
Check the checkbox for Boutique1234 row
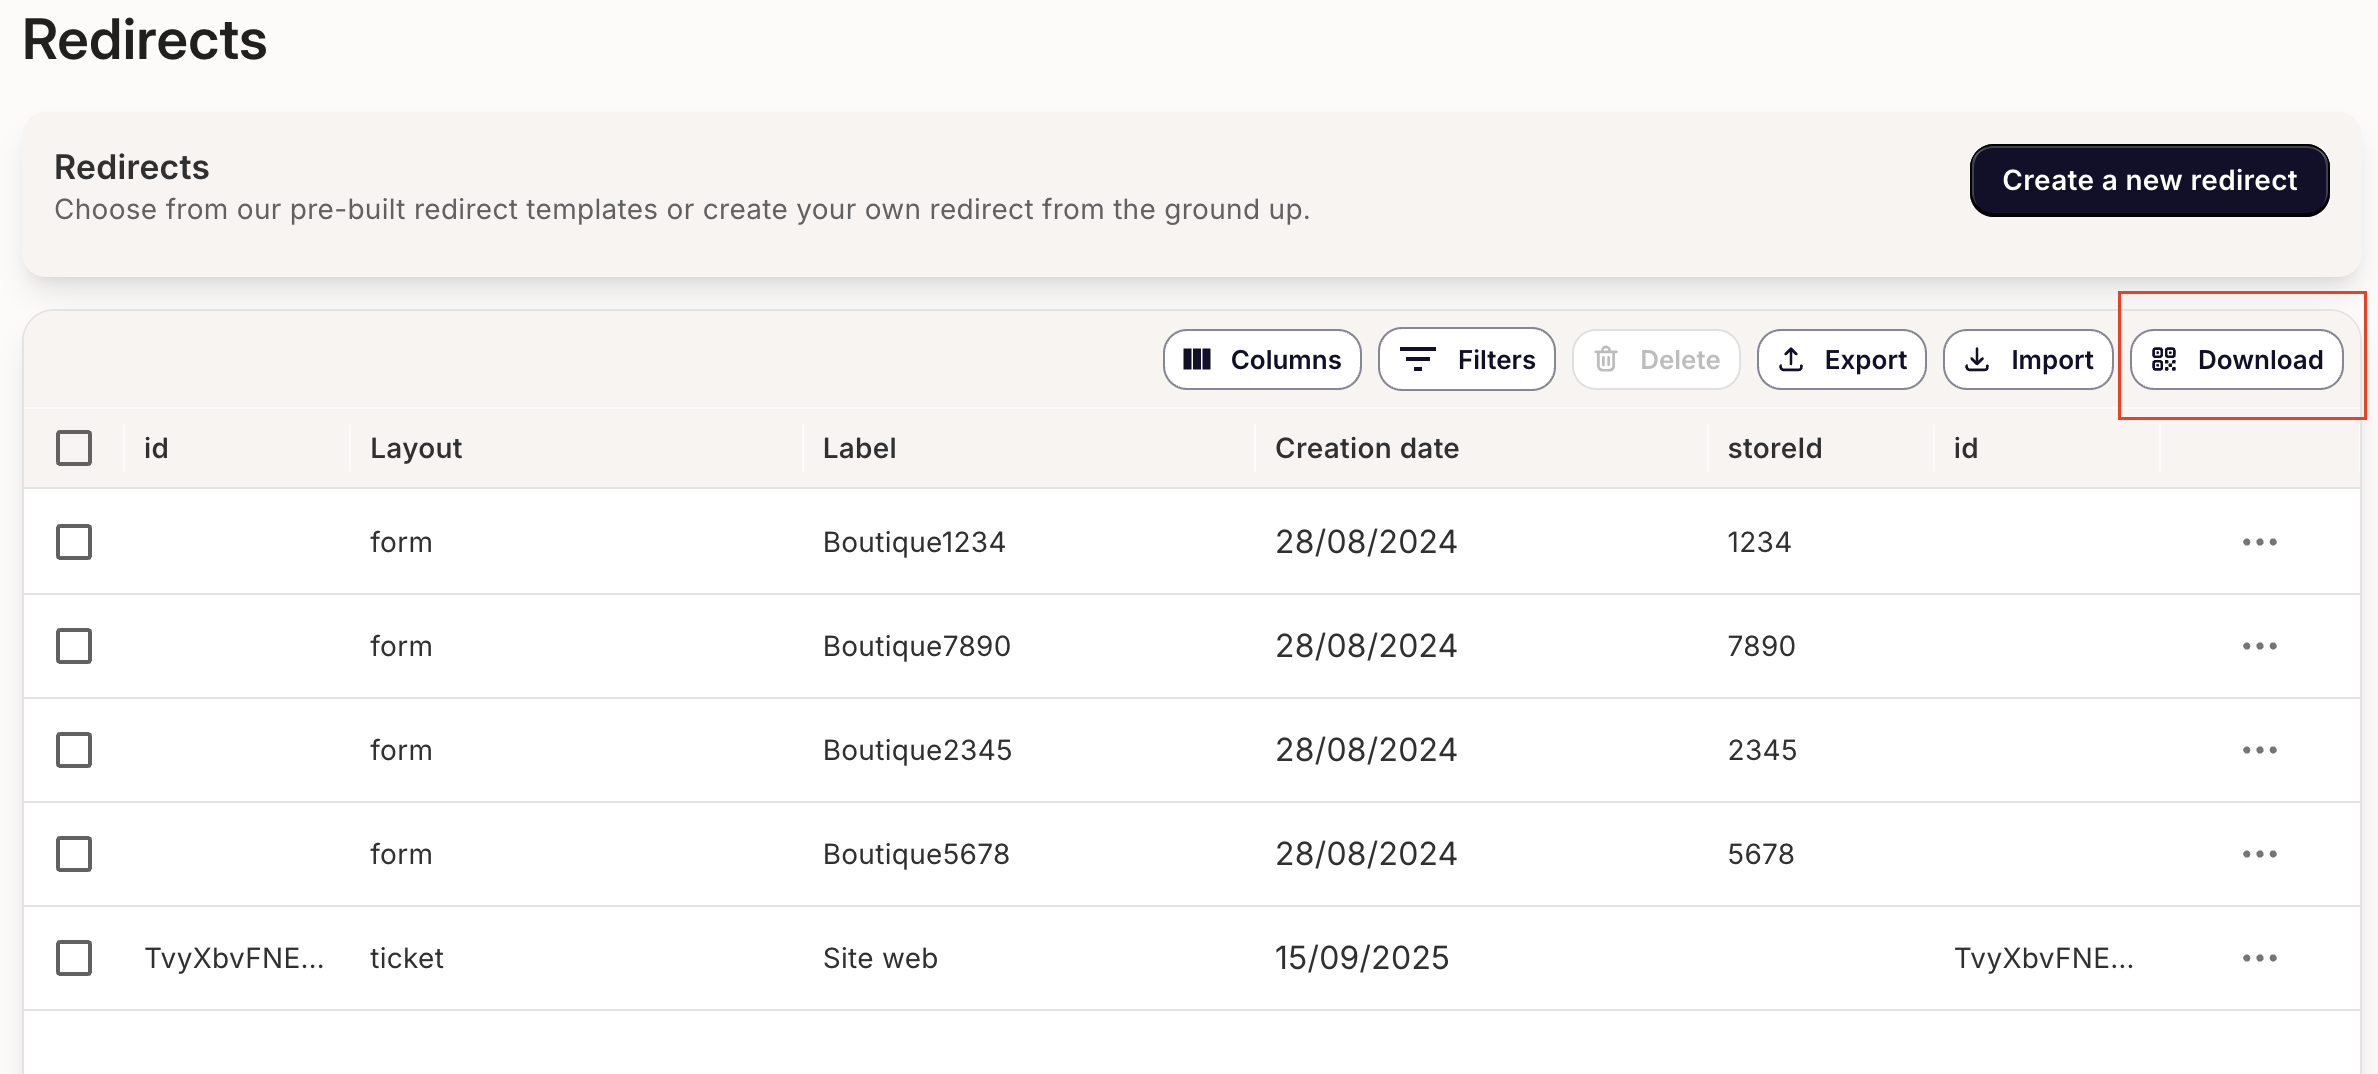click(74, 541)
